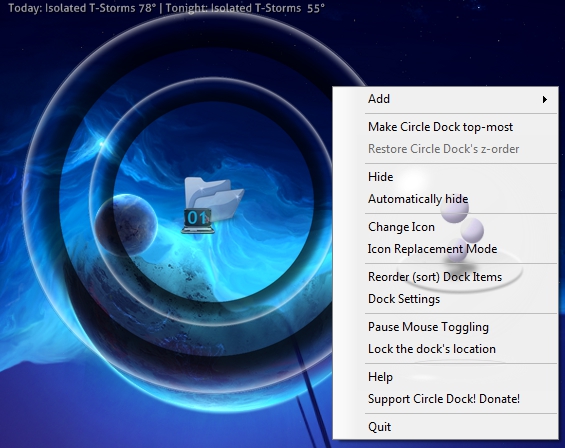Viewport: 565px width, 448px height.
Task: Open Reorder (sort) Dock Items
Action: click(x=445, y=277)
